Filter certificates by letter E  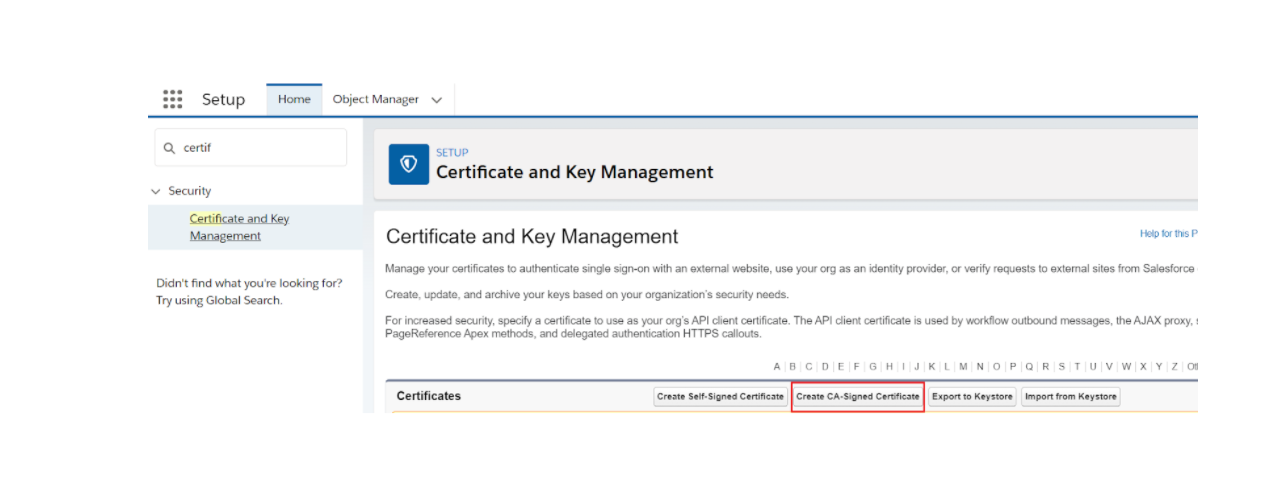pos(841,367)
